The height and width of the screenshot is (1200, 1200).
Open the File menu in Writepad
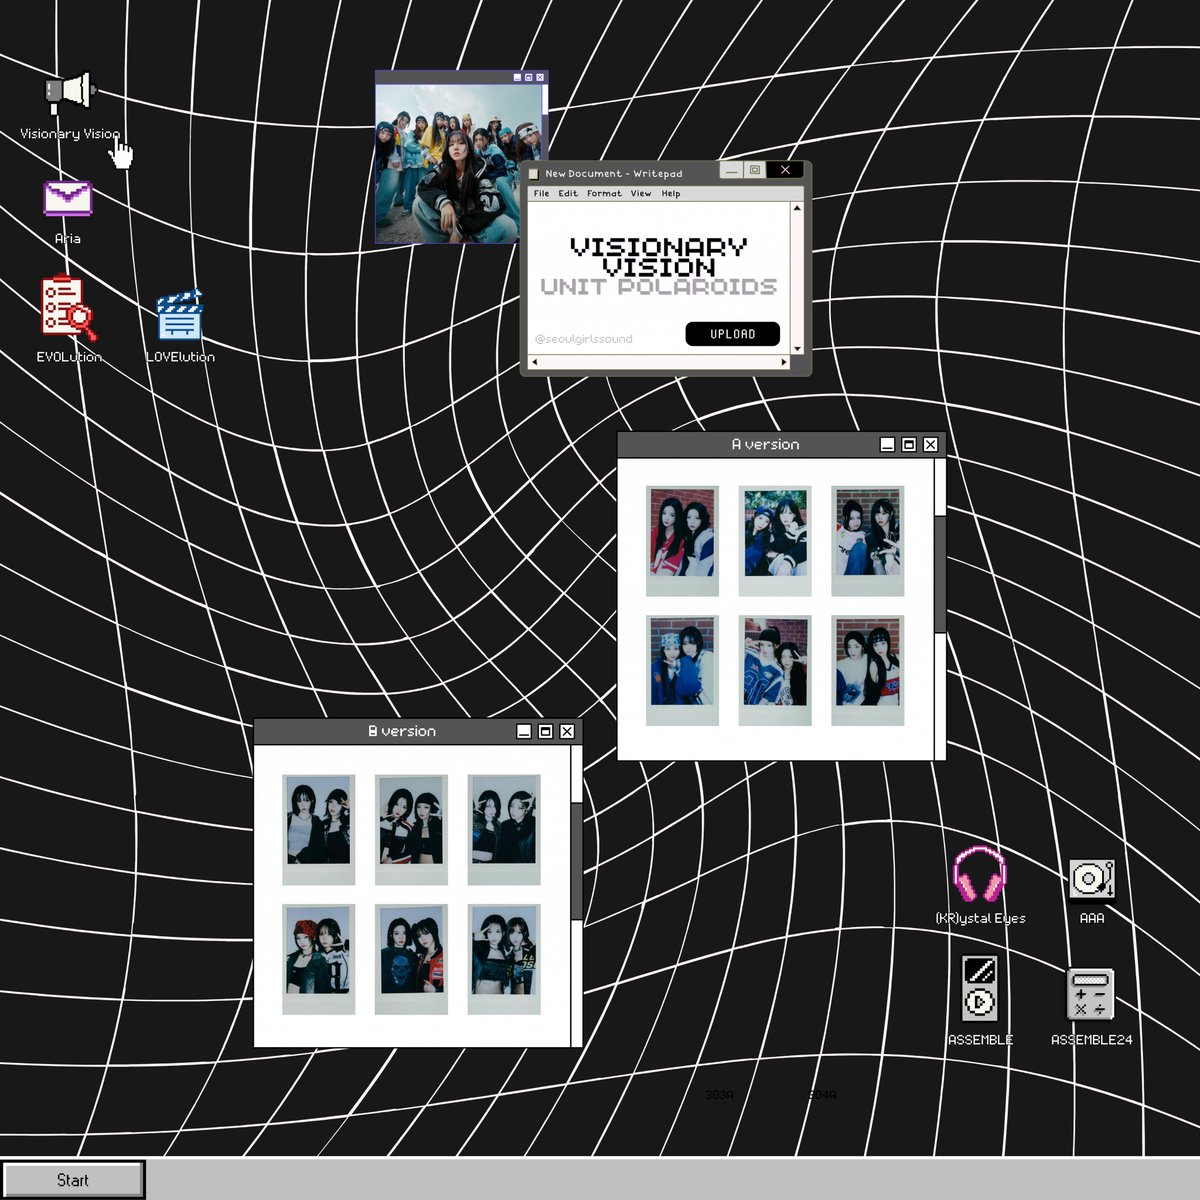click(x=541, y=194)
